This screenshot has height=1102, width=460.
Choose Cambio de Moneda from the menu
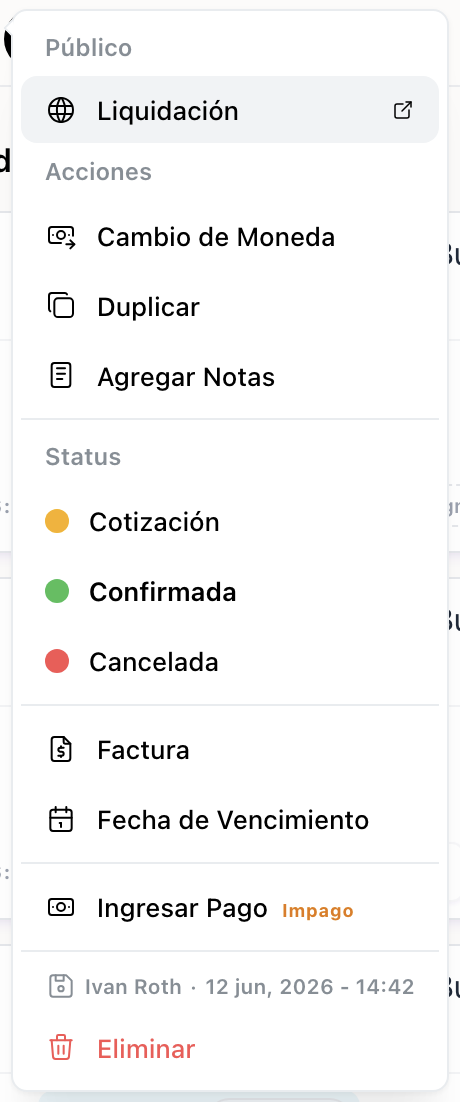(230, 237)
